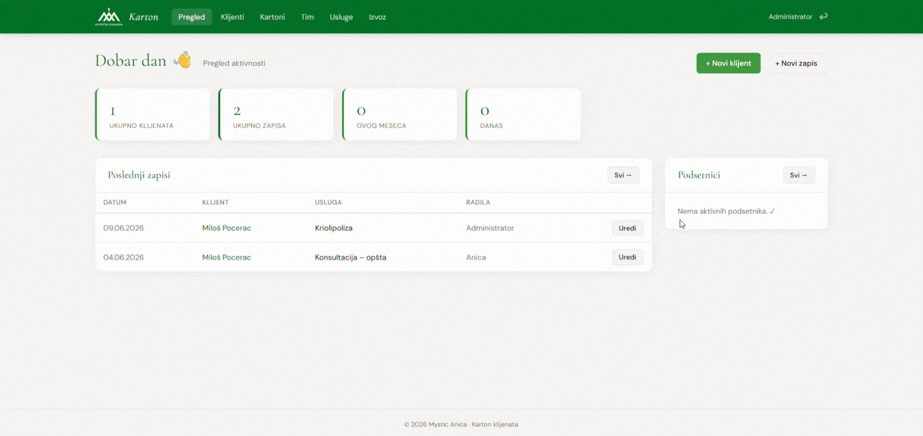Select the Ovog meseca stat card
Image resolution: width=923 pixels, height=436 pixels.
[x=400, y=115]
